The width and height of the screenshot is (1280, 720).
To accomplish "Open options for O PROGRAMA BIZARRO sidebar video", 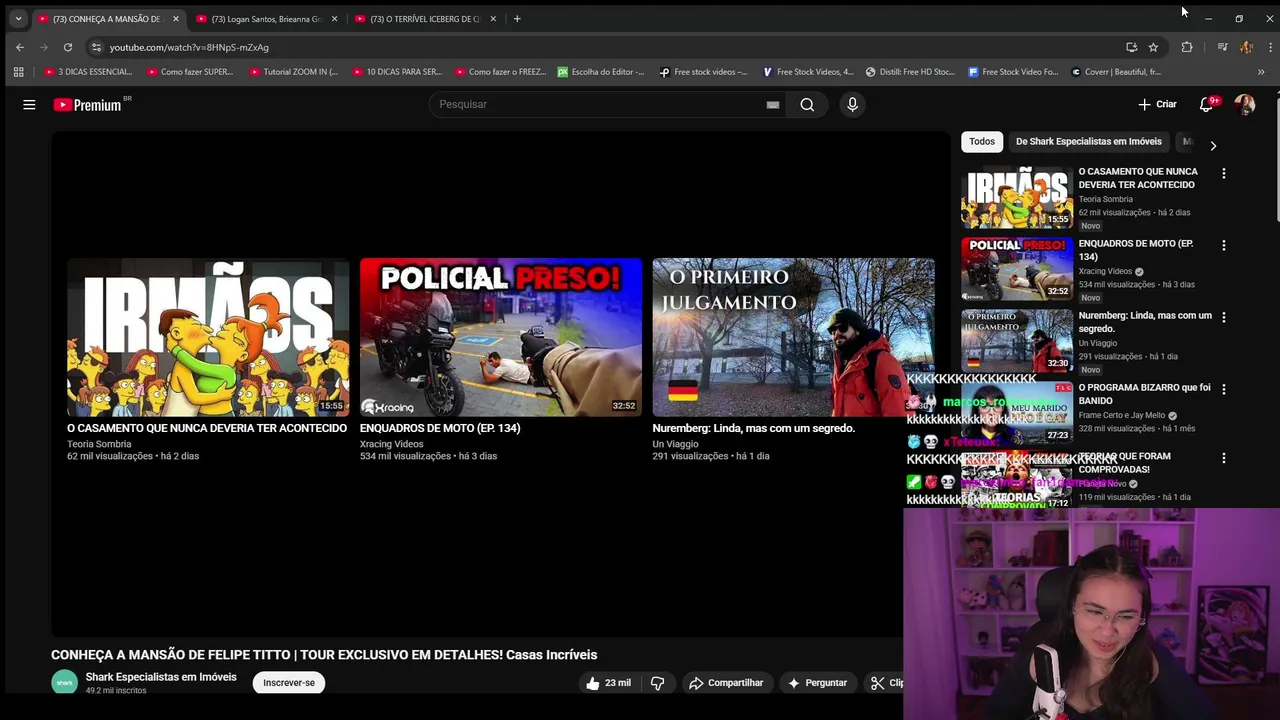I will pos(1223,389).
